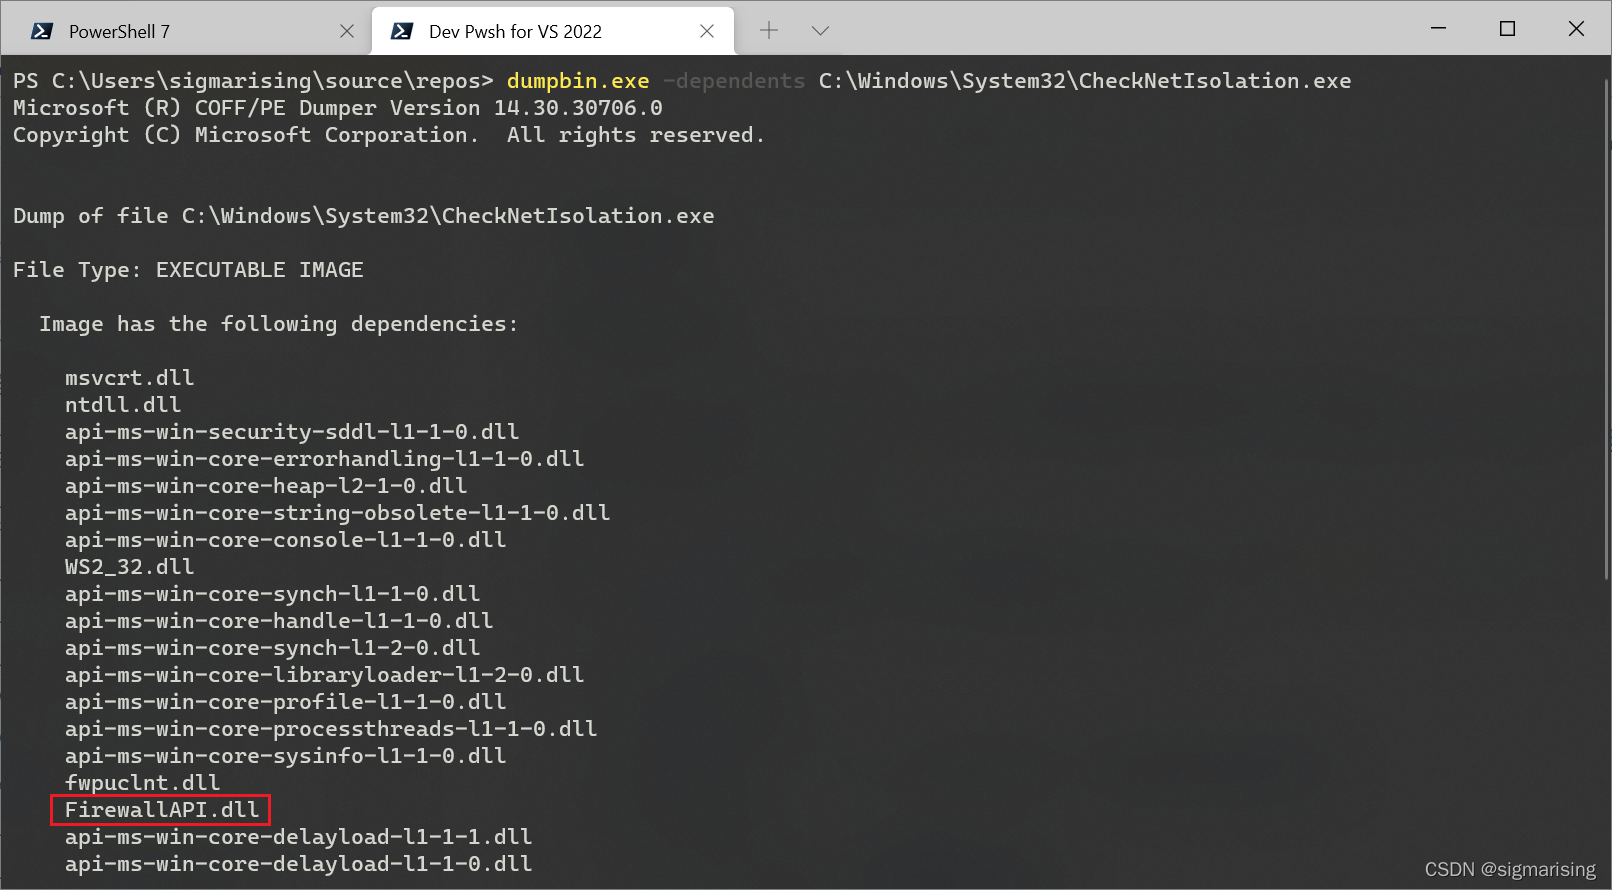Click the Dev Pwsh tab PowerShell icon

coord(402,31)
